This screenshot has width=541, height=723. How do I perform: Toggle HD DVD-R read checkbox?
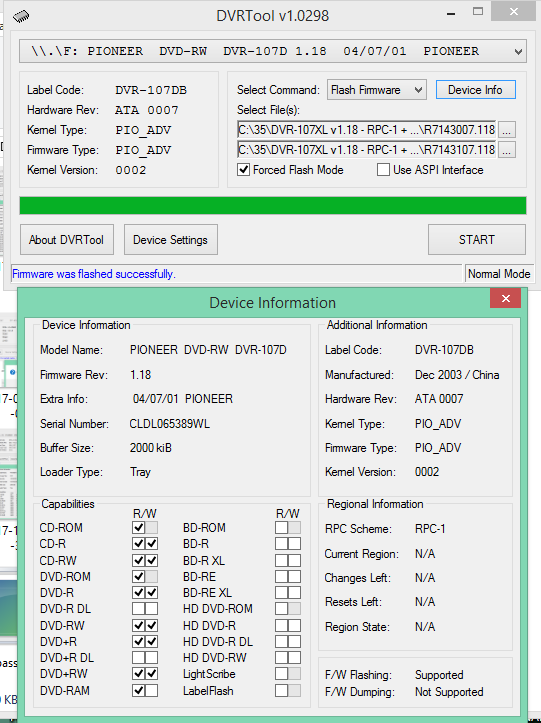click(x=281, y=626)
